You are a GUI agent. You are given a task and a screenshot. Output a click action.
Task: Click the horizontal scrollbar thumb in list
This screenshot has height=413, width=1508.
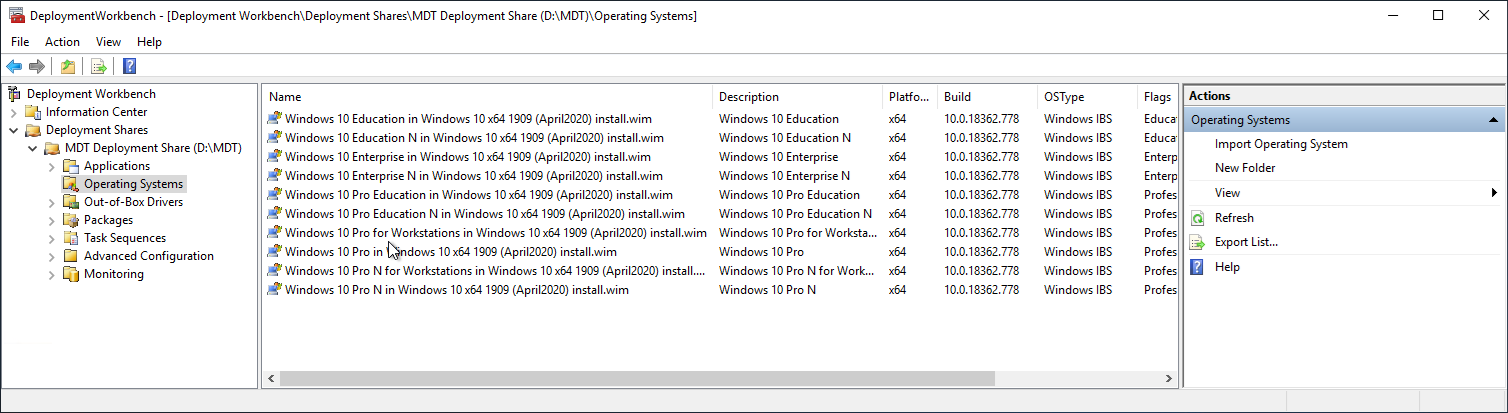tap(637, 379)
